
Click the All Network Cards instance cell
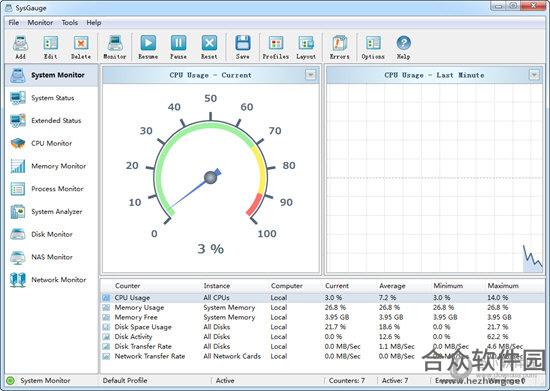[232, 356]
